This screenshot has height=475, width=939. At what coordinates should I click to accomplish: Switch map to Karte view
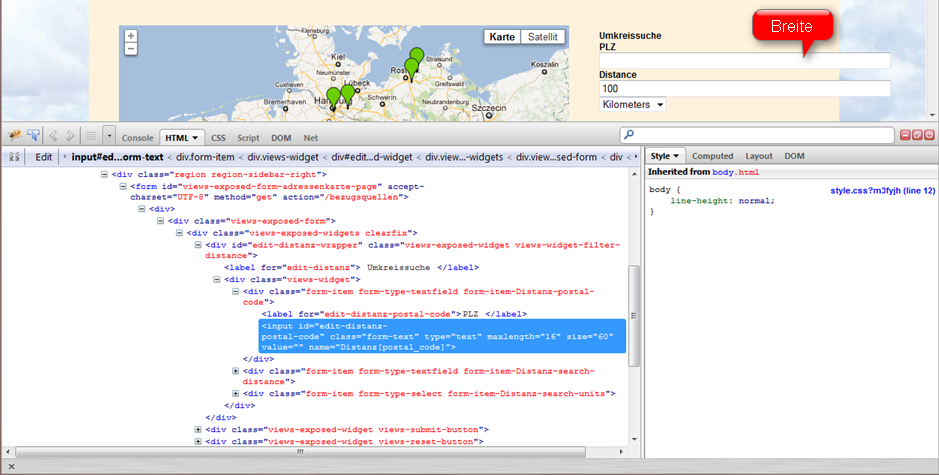(x=502, y=37)
